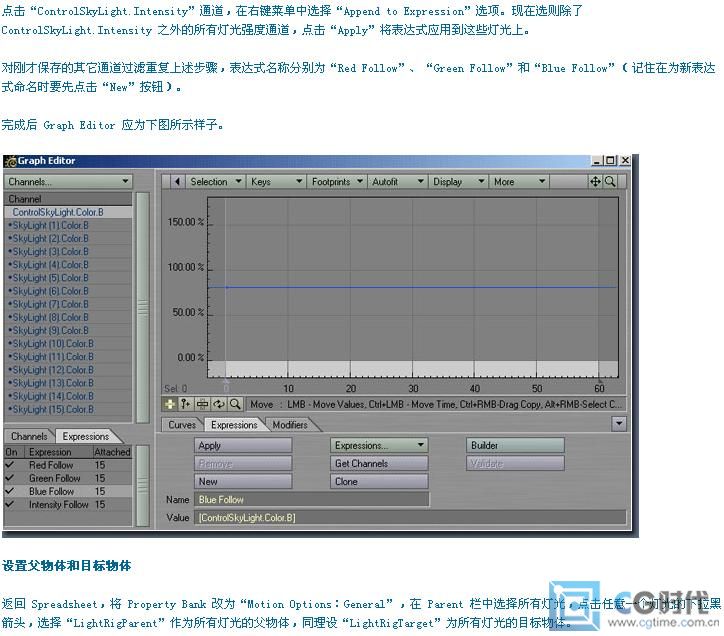The image size is (724, 636).
Task: Select the Zoom tool in graph toolbar
Action: (235, 404)
